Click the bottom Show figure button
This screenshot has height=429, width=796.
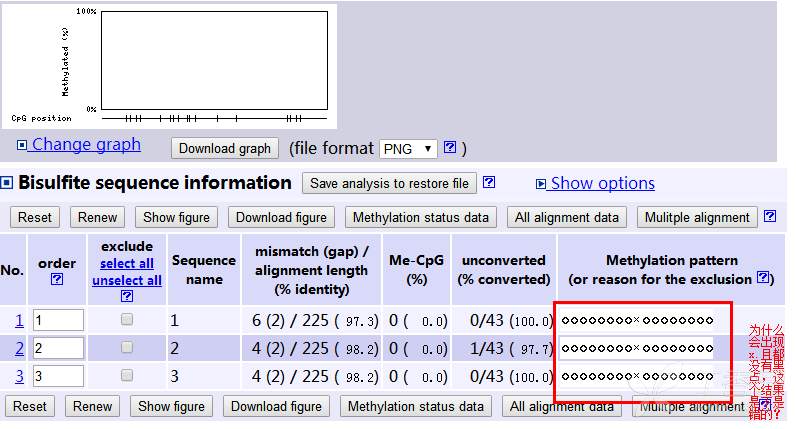[x=171, y=406]
